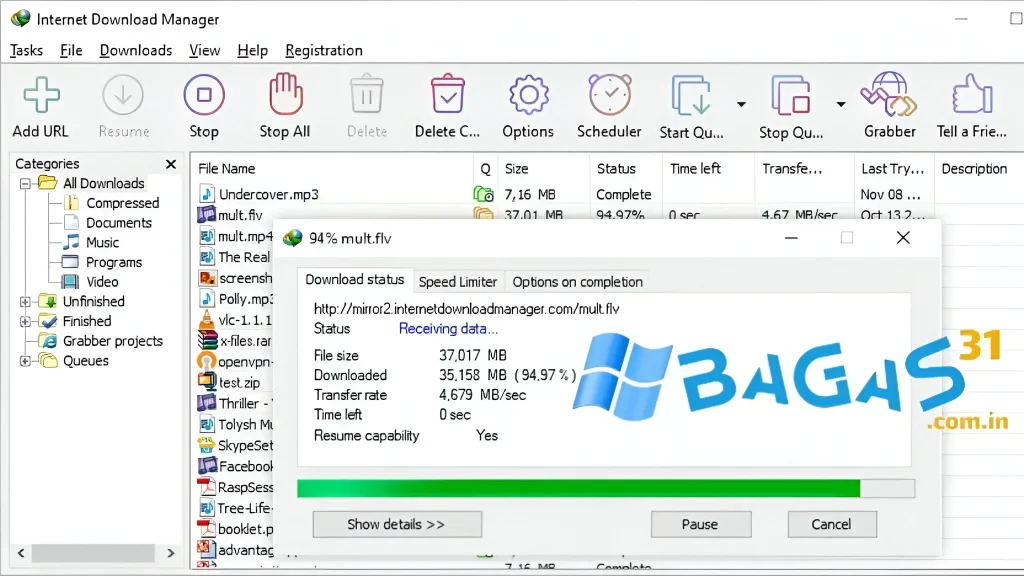Click the Stop Queue toolbar icon
Screen dimensions: 1024x576
point(791,96)
